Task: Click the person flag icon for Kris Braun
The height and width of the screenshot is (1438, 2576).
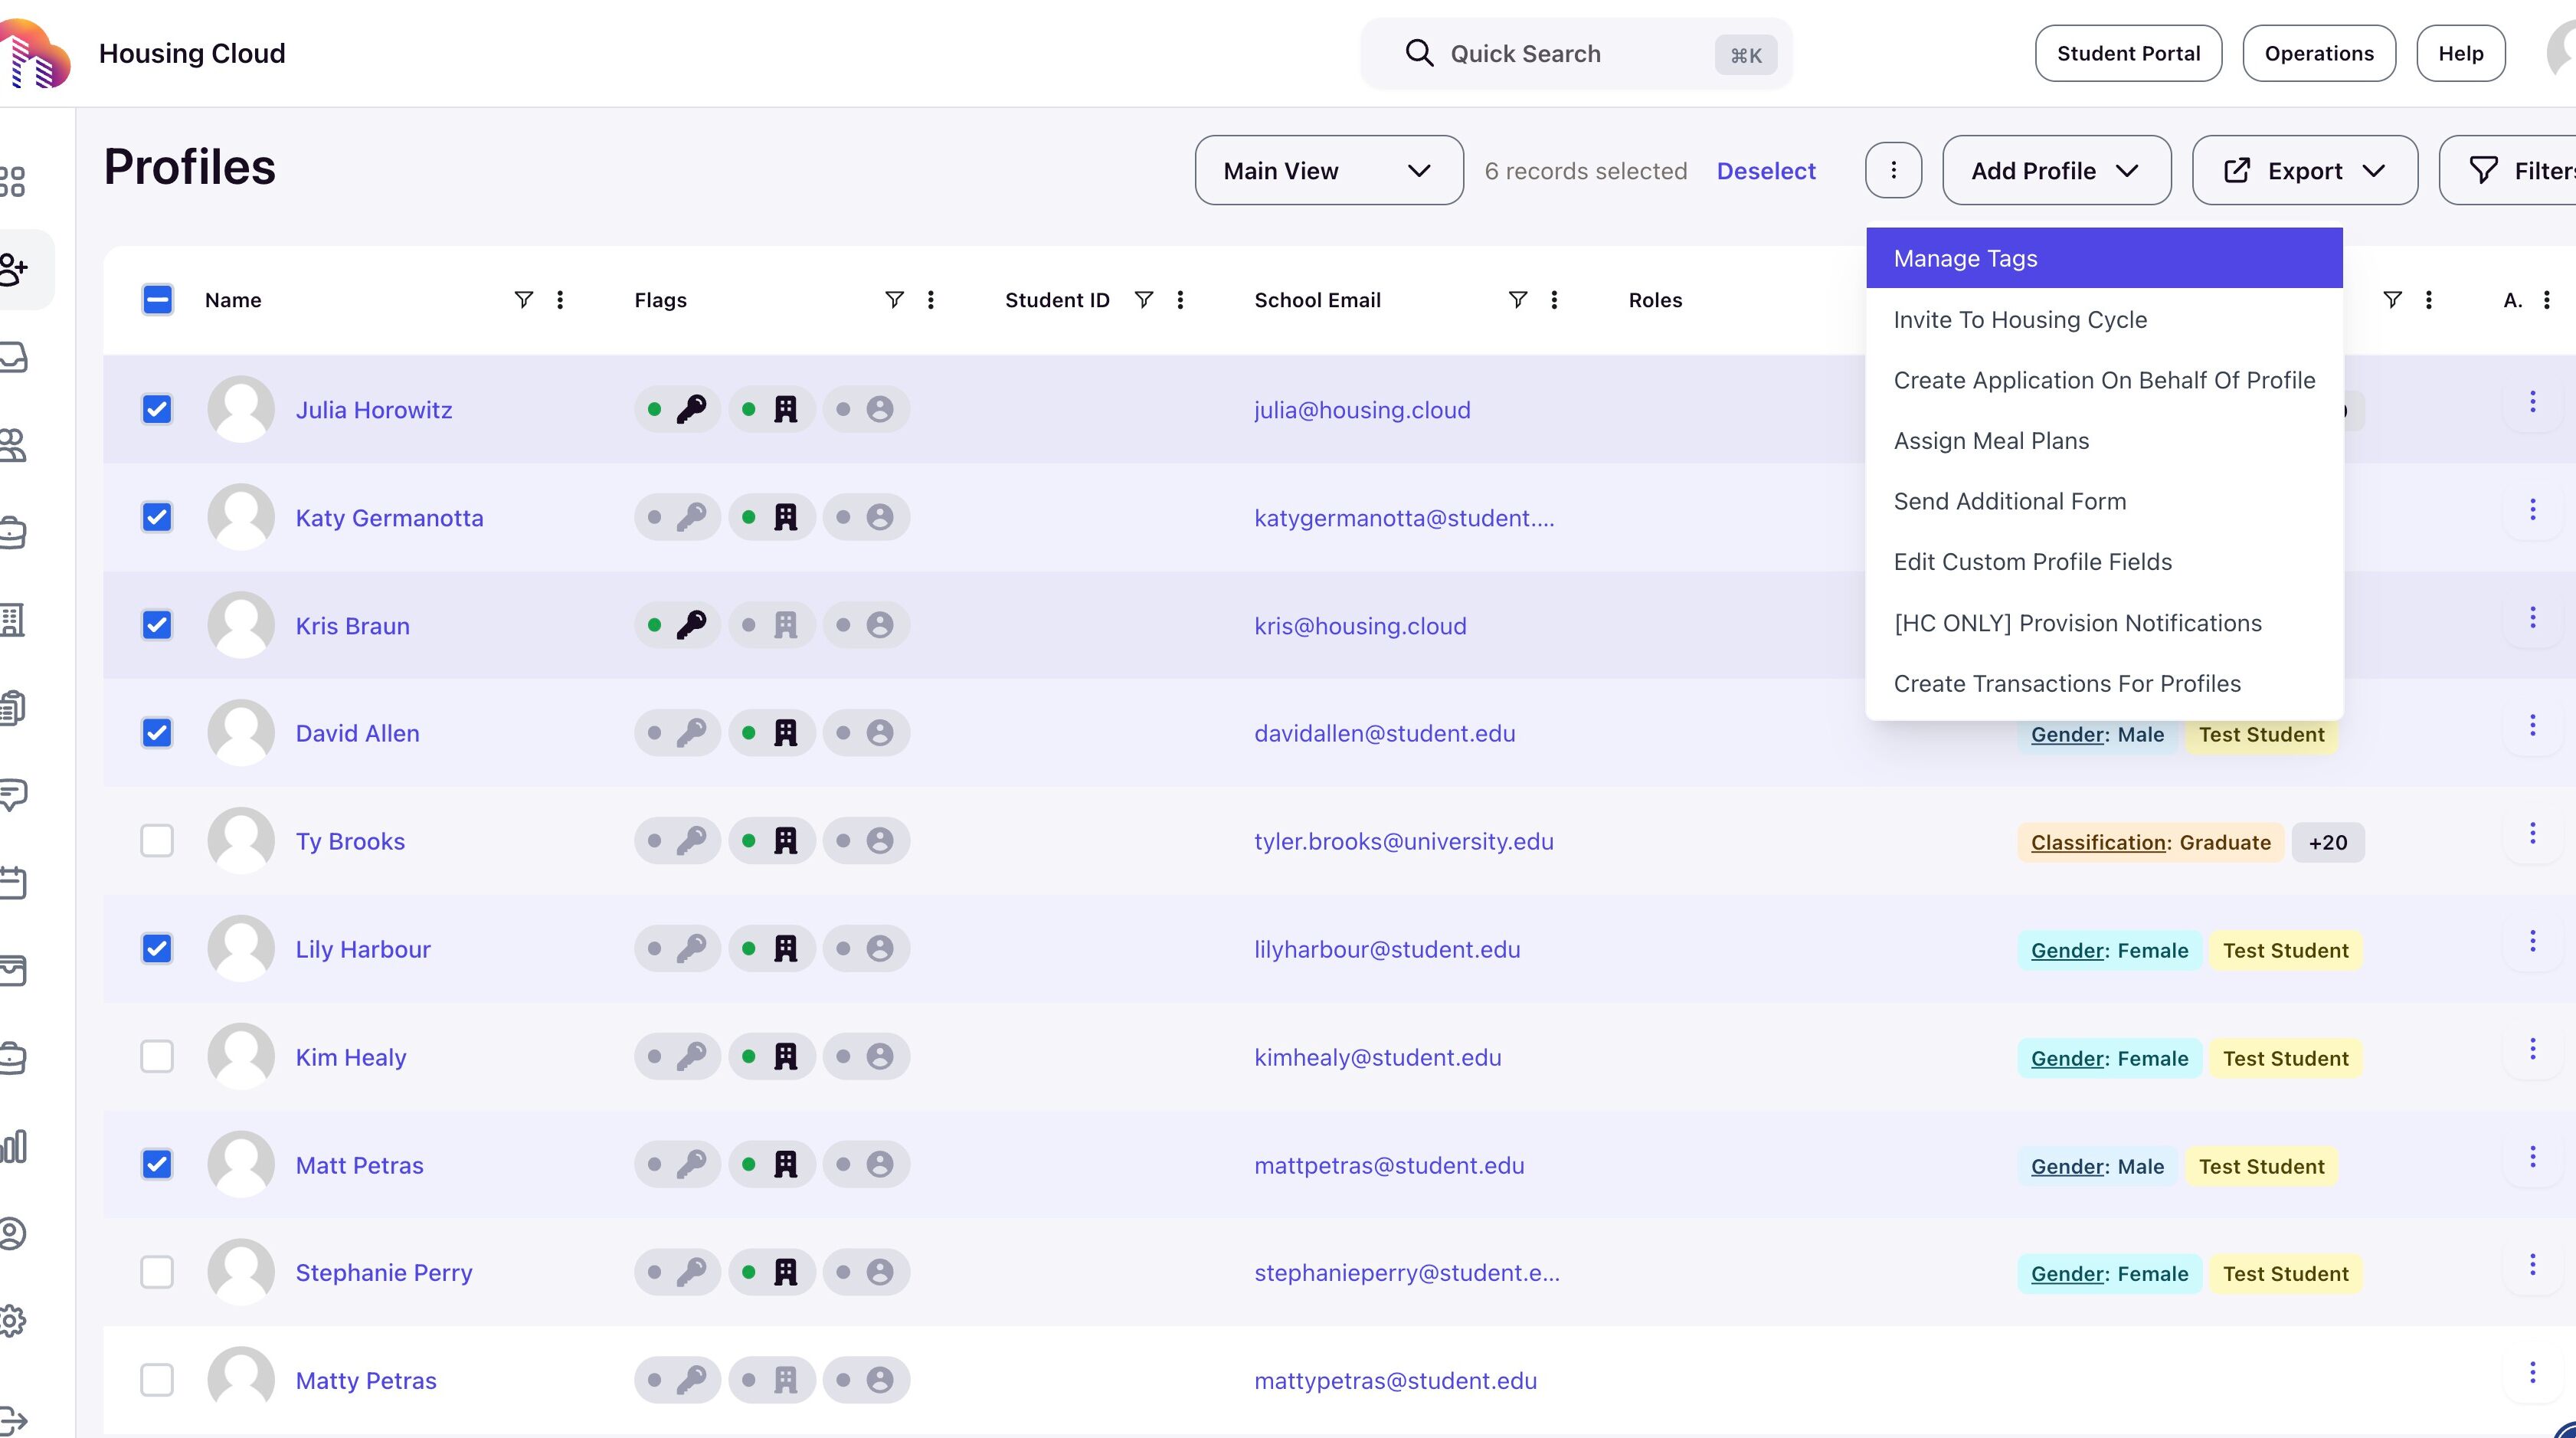Action: 879,625
